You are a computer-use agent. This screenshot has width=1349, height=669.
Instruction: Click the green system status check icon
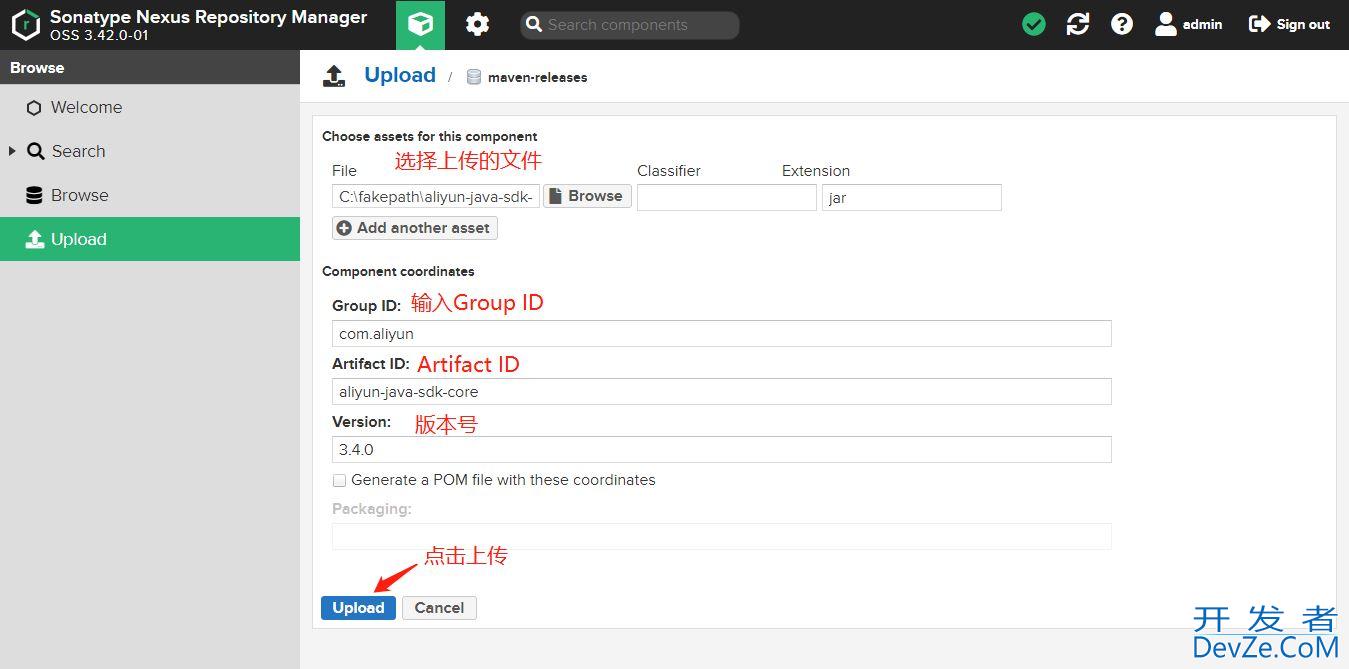[x=1034, y=25]
